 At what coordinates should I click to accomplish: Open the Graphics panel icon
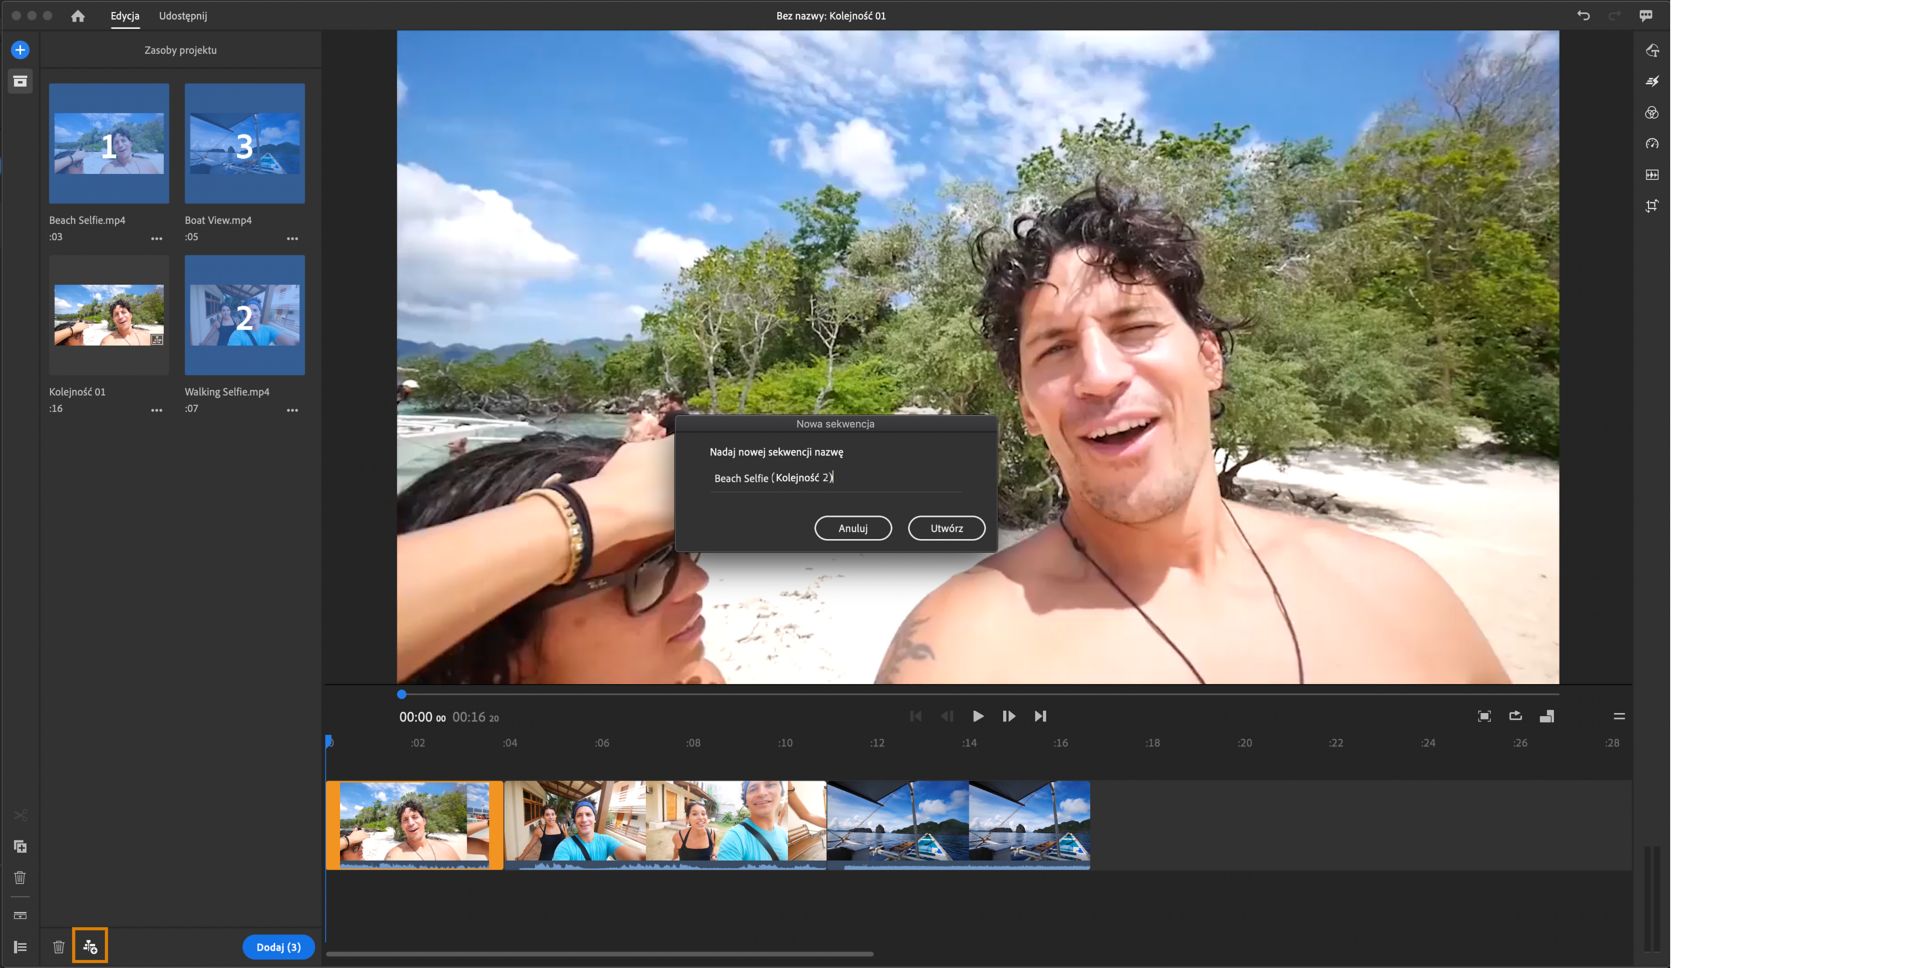tap(1652, 50)
